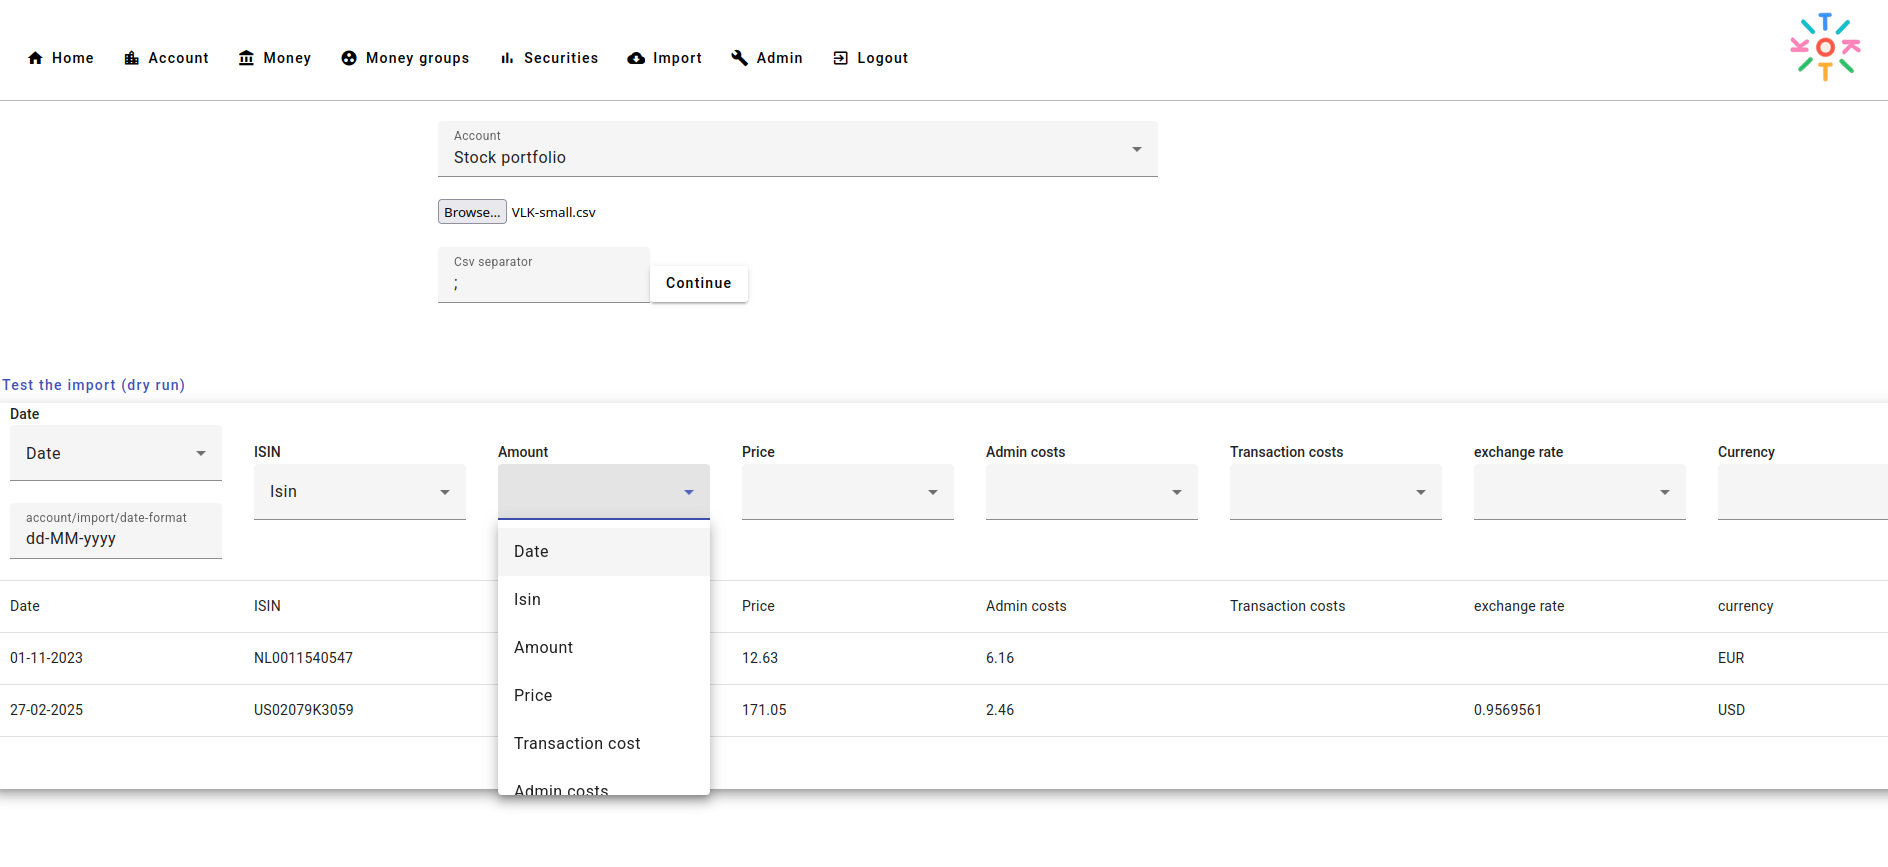This screenshot has width=1888, height=867.
Task: Open the Date column mapping dropdown
Action: [116, 453]
